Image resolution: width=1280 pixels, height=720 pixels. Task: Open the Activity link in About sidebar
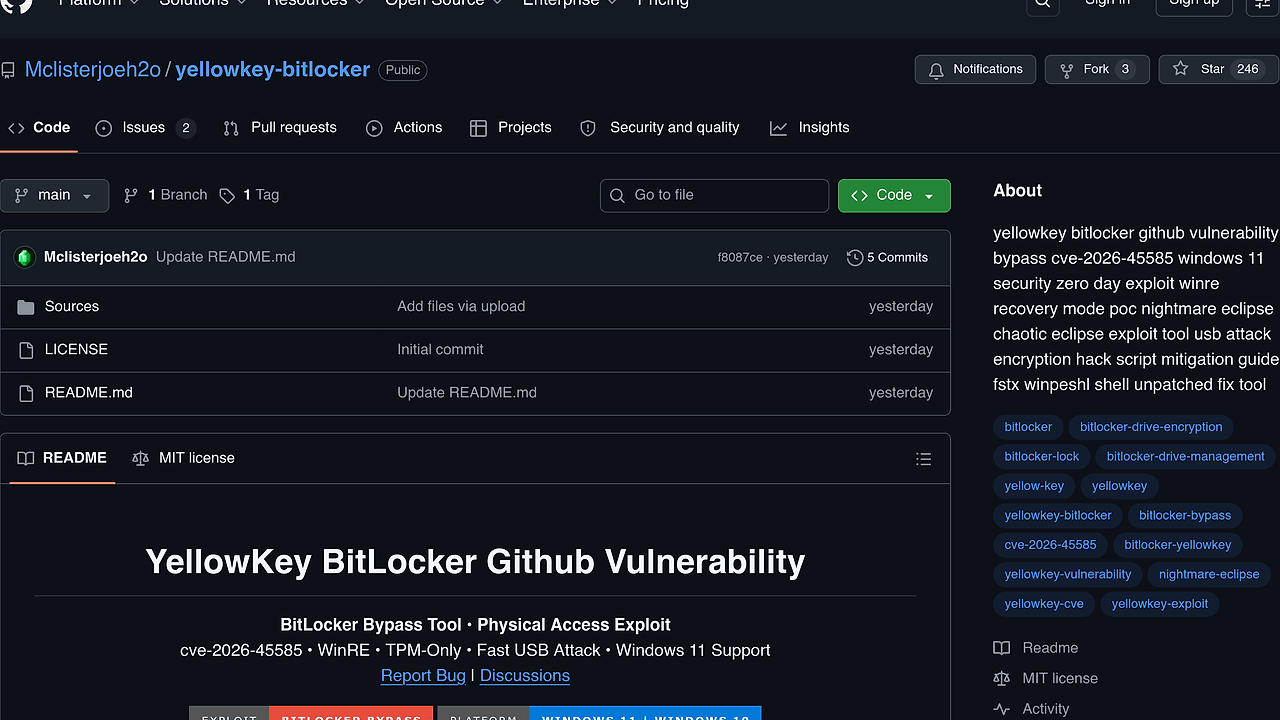pos(1032,708)
